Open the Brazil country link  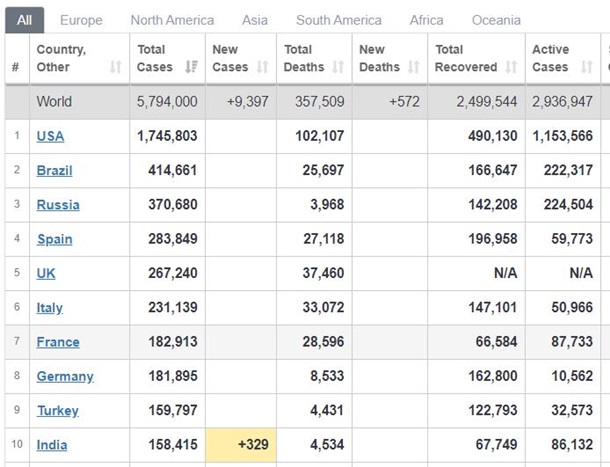tap(54, 170)
